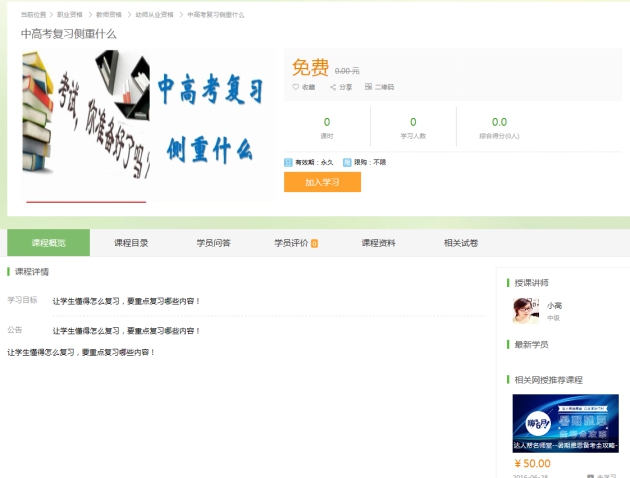The image size is (630, 478).
Task: Open the 课程目录 tab
Action: pyautogui.click(x=131, y=243)
